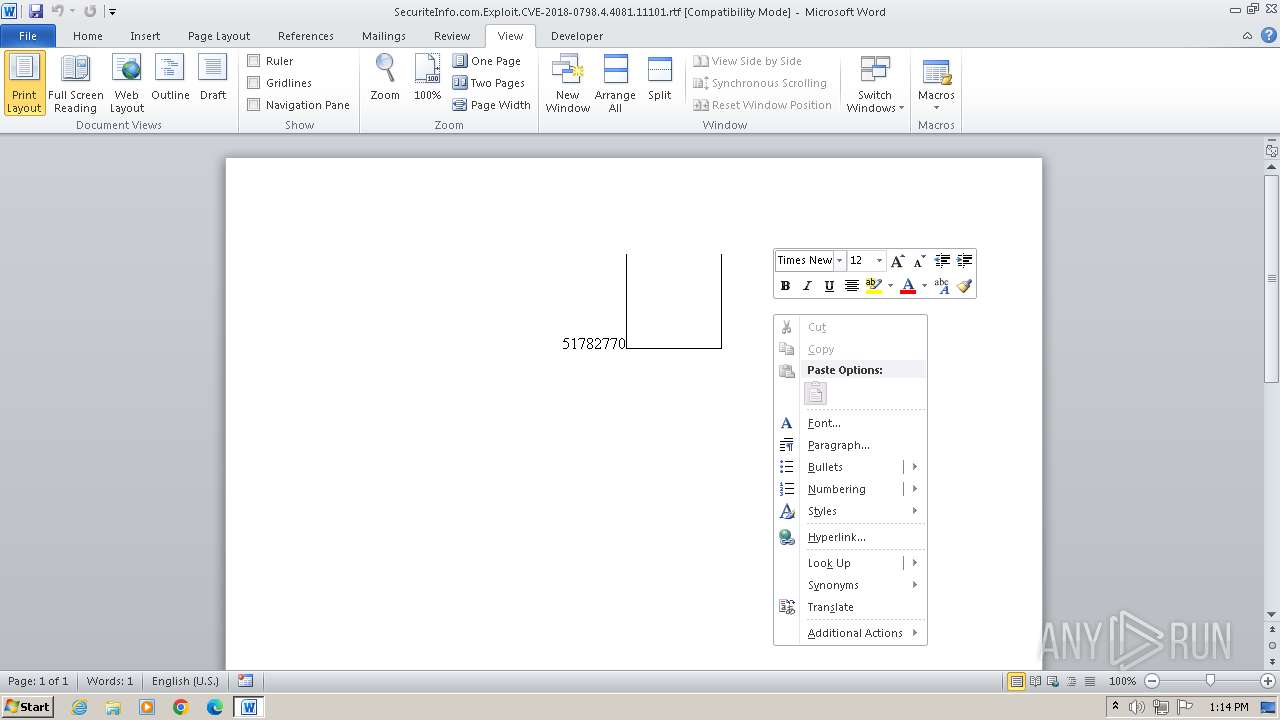The height and width of the screenshot is (720, 1280).
Task: Click the paste option clipboard icon
Action: 816,394
